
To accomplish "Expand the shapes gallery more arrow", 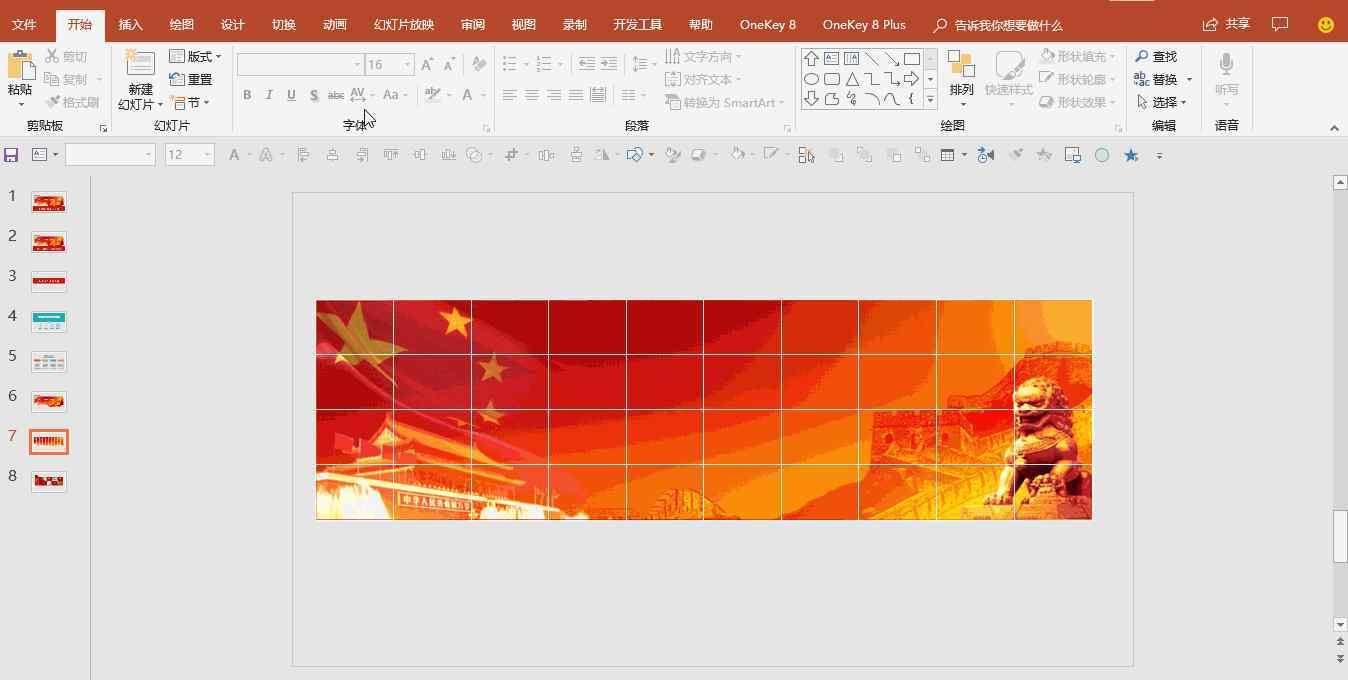I will coord(930,99).
